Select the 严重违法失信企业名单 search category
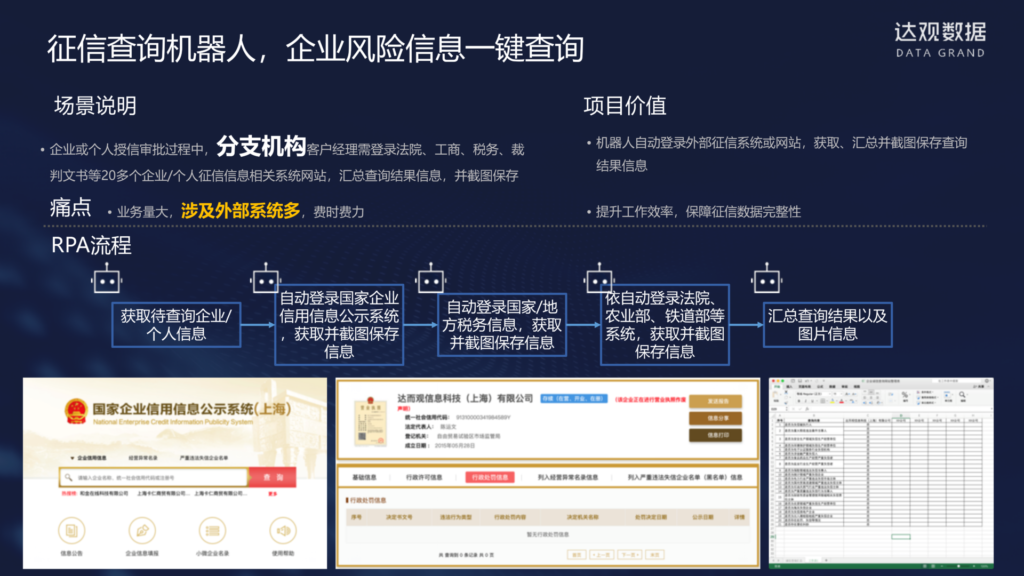 [204, 456]
